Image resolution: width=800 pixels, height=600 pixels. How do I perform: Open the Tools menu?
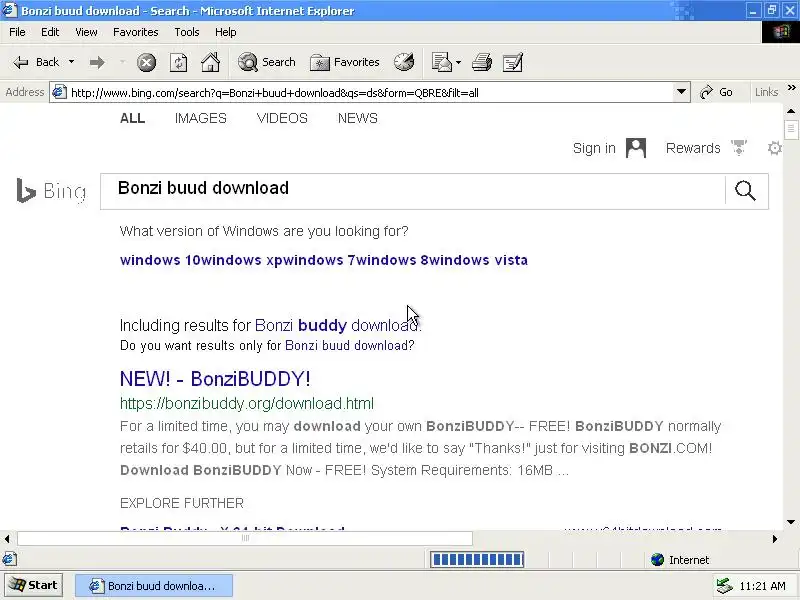[x=187, y=32]
